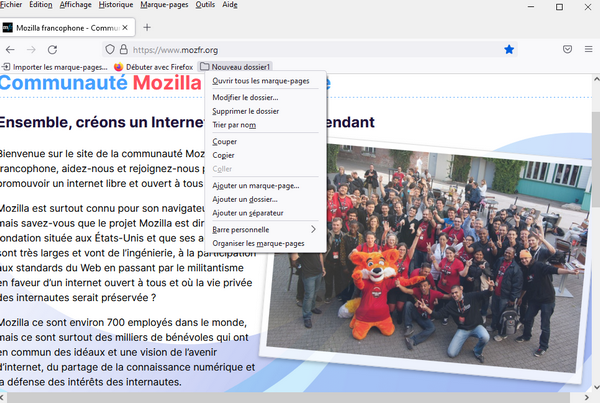Select the Mozilla francophone tab
This screenshot has height=403, width=600.
pos(67,28)
